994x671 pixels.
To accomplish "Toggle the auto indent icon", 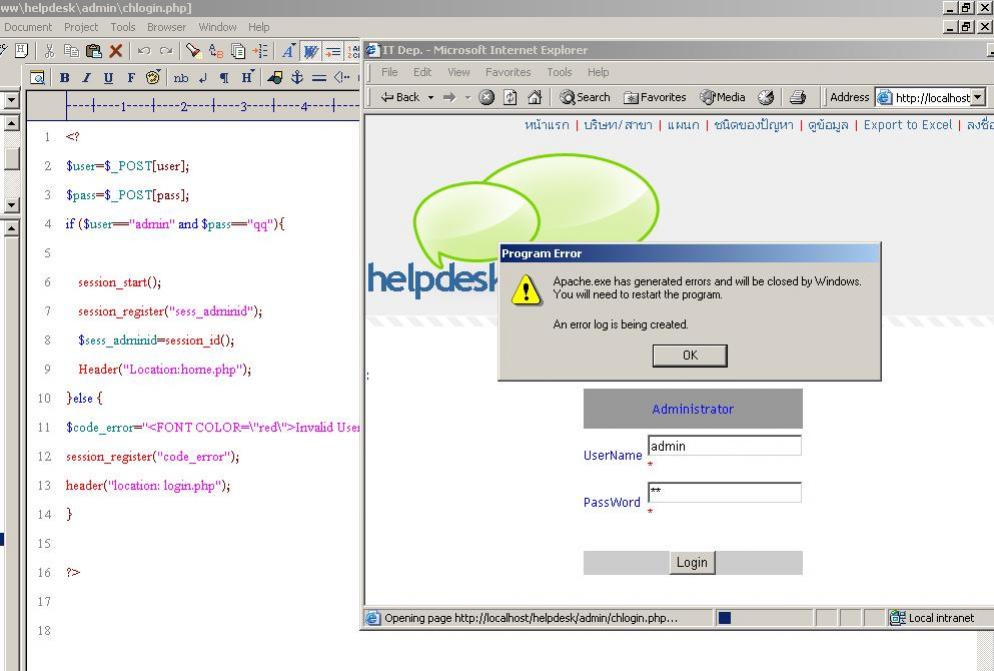I will click(x=332, y=51).
